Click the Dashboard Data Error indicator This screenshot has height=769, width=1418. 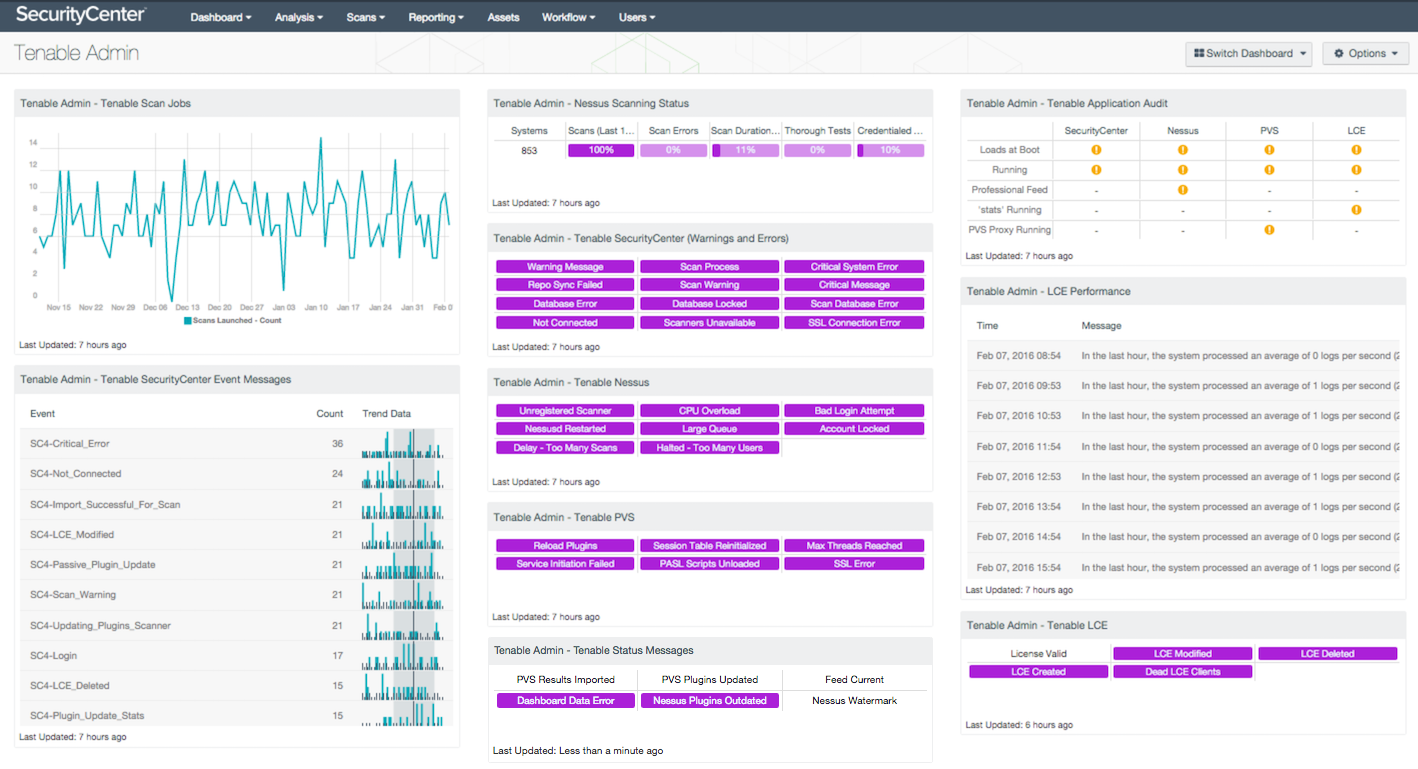click(565, 701)
